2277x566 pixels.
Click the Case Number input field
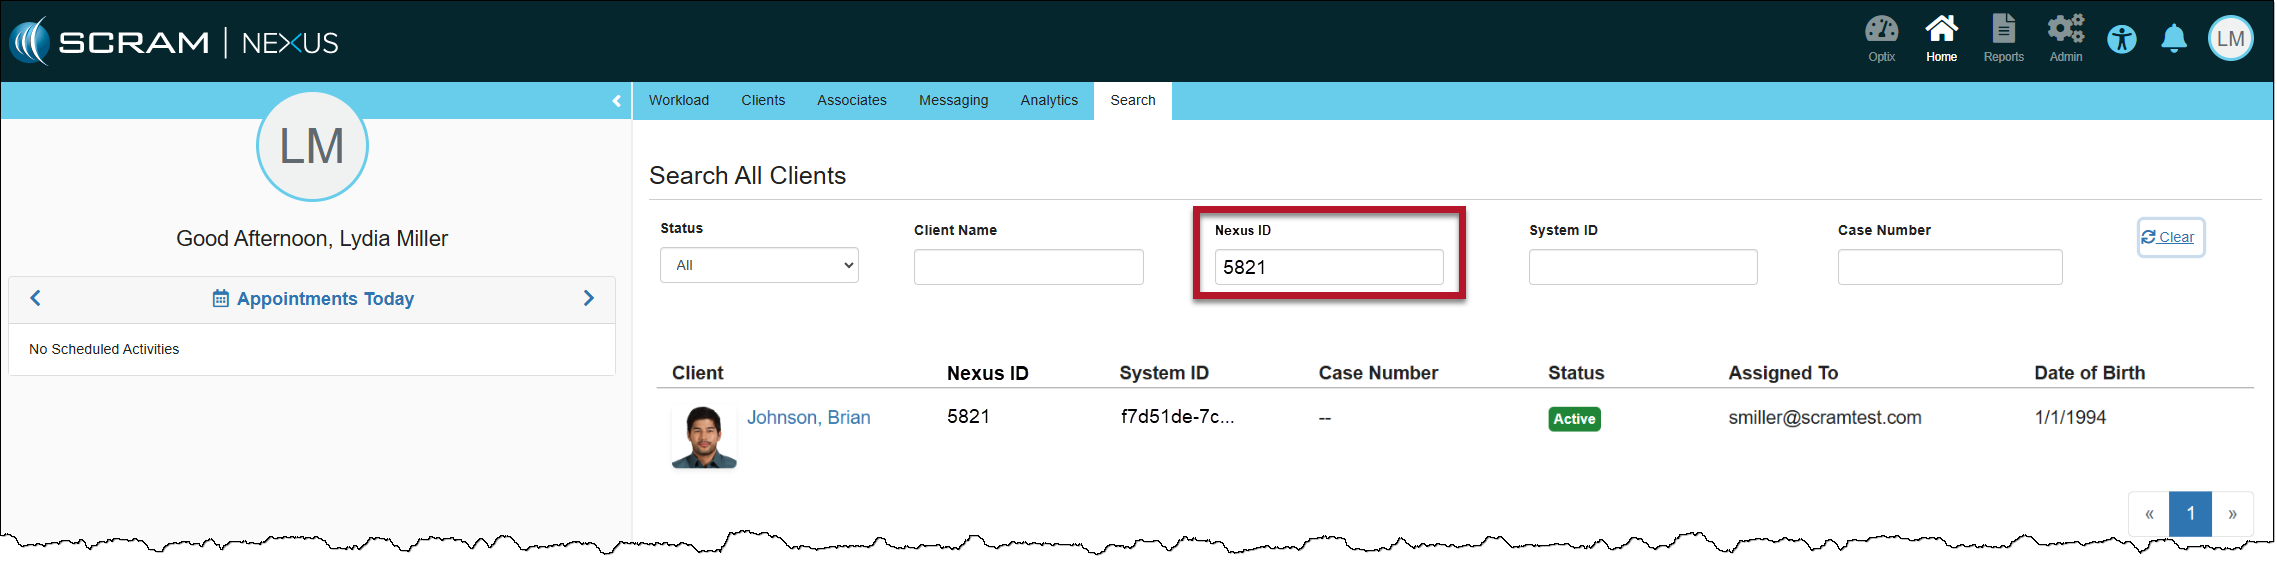(1949, 267)
